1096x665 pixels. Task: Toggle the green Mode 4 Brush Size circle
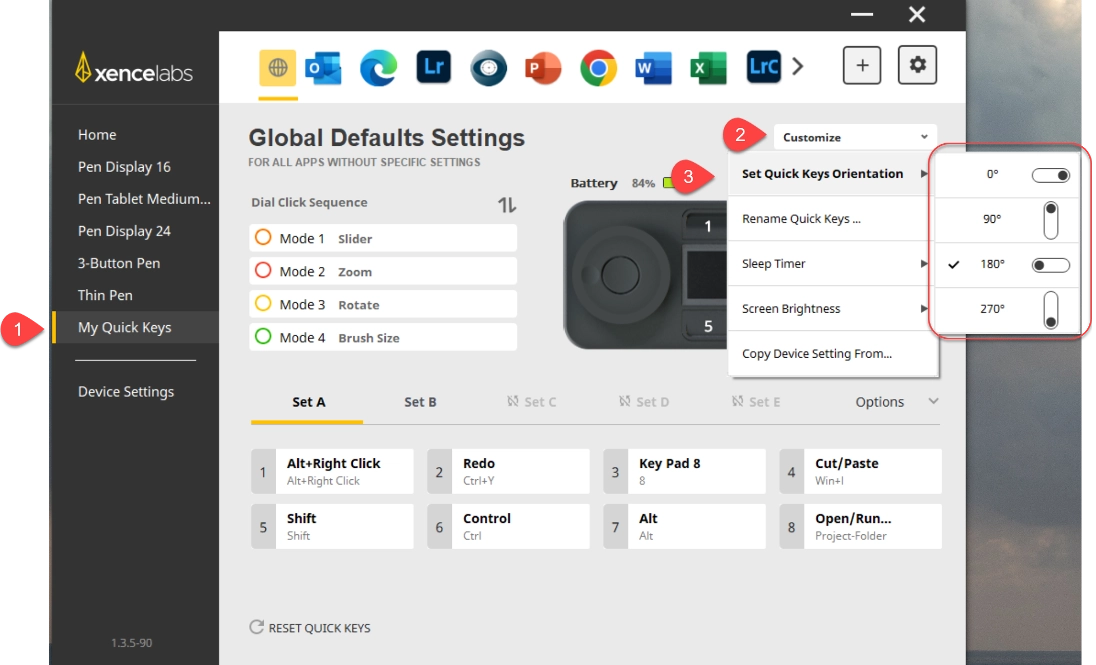263,336
